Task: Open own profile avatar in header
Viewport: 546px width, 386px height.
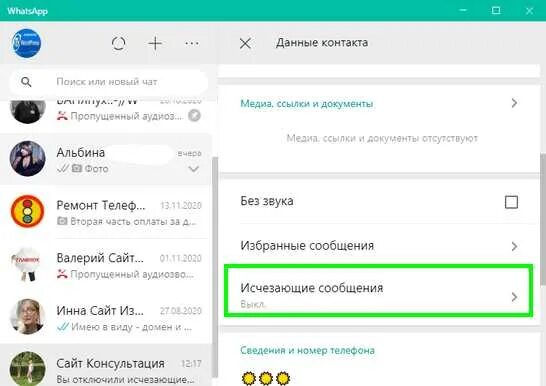Action: coord(26,43)
